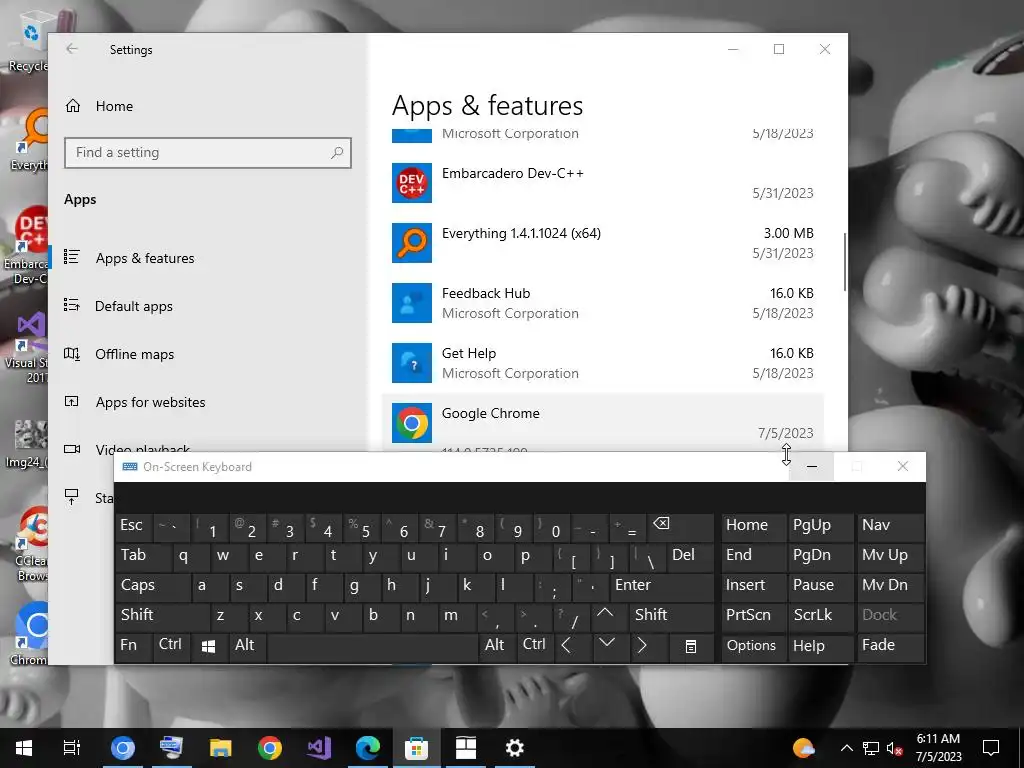Screen dimensions: 1024x768
Task: Click the spacebar on On-Screen Keyboard
Action: click(x=372, y=646)
